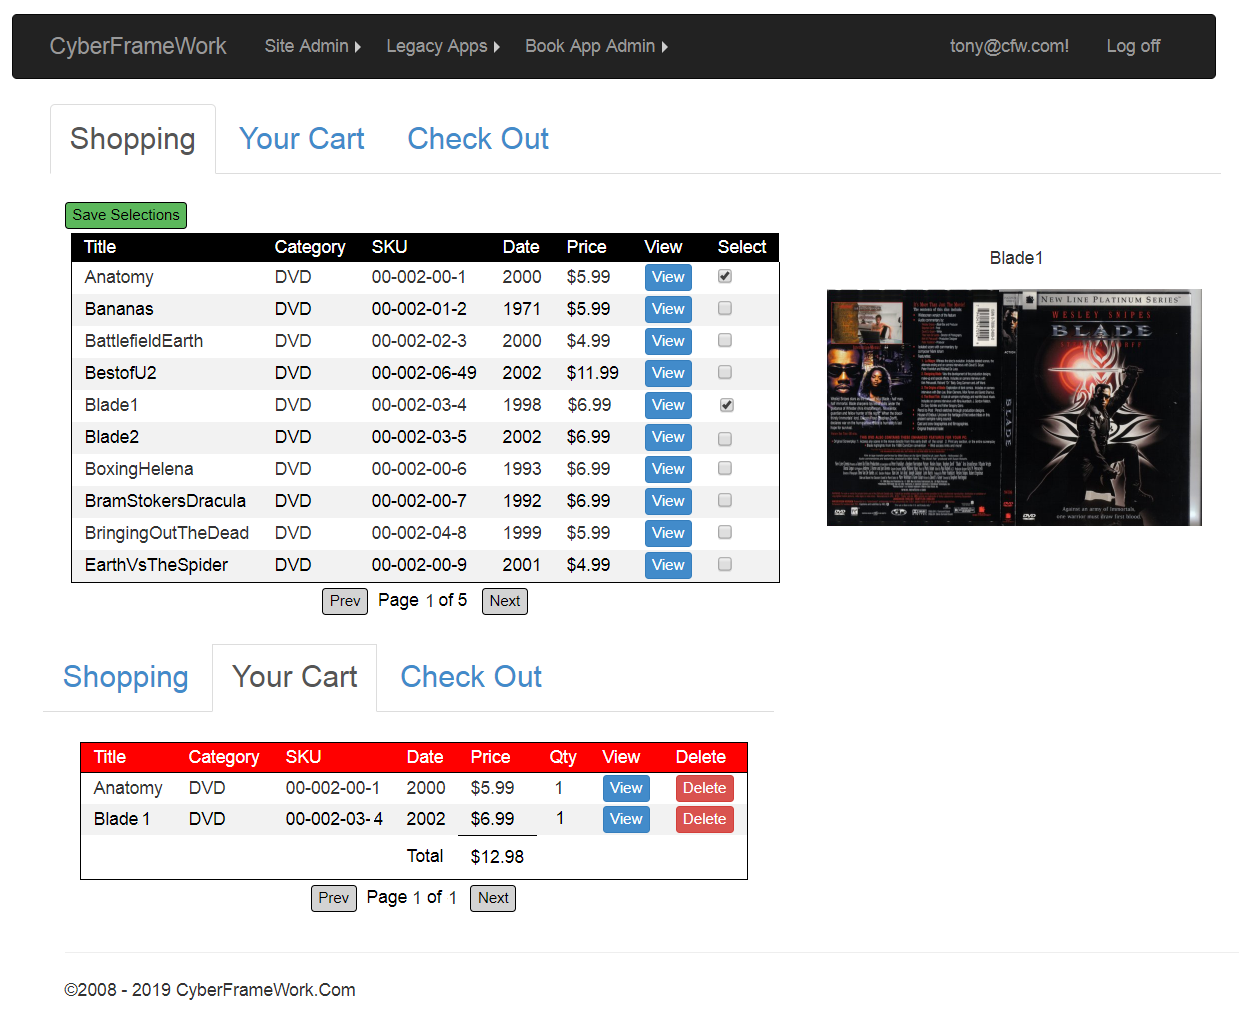View the BramStokersDracula DVD
Viewport: 1239px width, 1015px height.
[x=668, y=501]
